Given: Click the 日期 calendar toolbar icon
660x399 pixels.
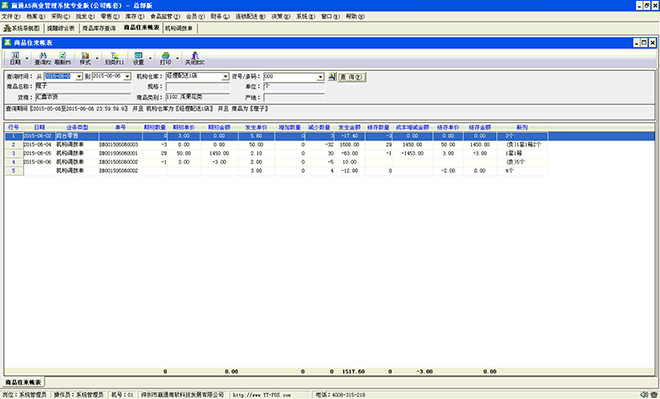Looking at the screenshot, I should click(x=15, y=58).
